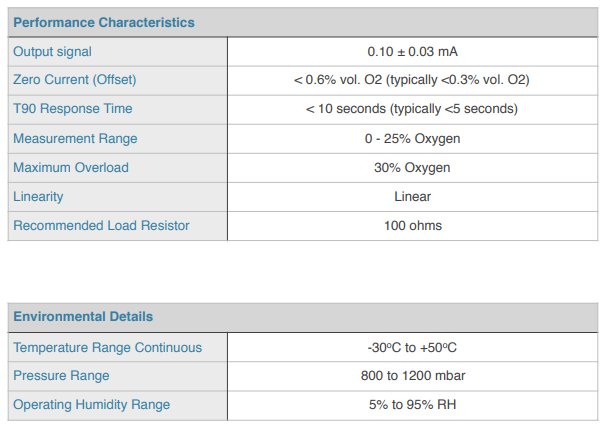Select the 5% to 95% RH value
Screen dimensions: 605x429
(x=412, y=405)
